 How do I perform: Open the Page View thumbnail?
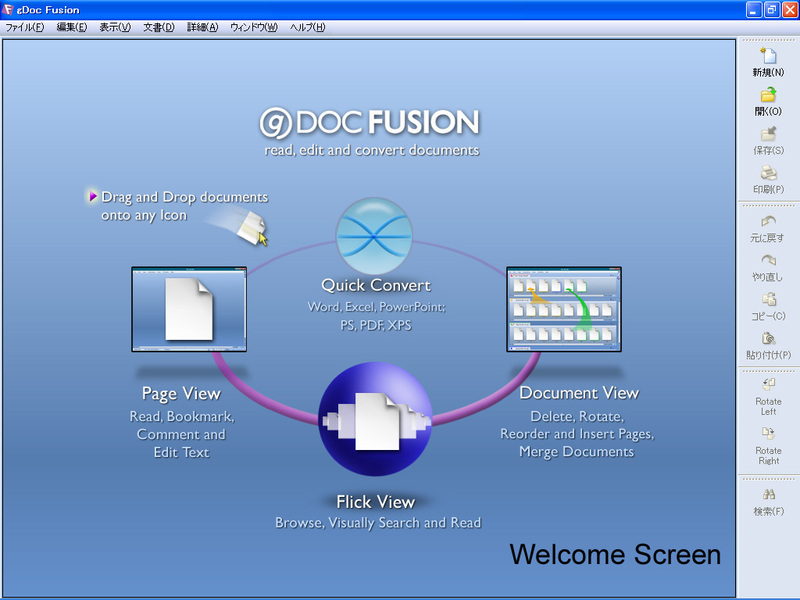[x=189, y=309]
